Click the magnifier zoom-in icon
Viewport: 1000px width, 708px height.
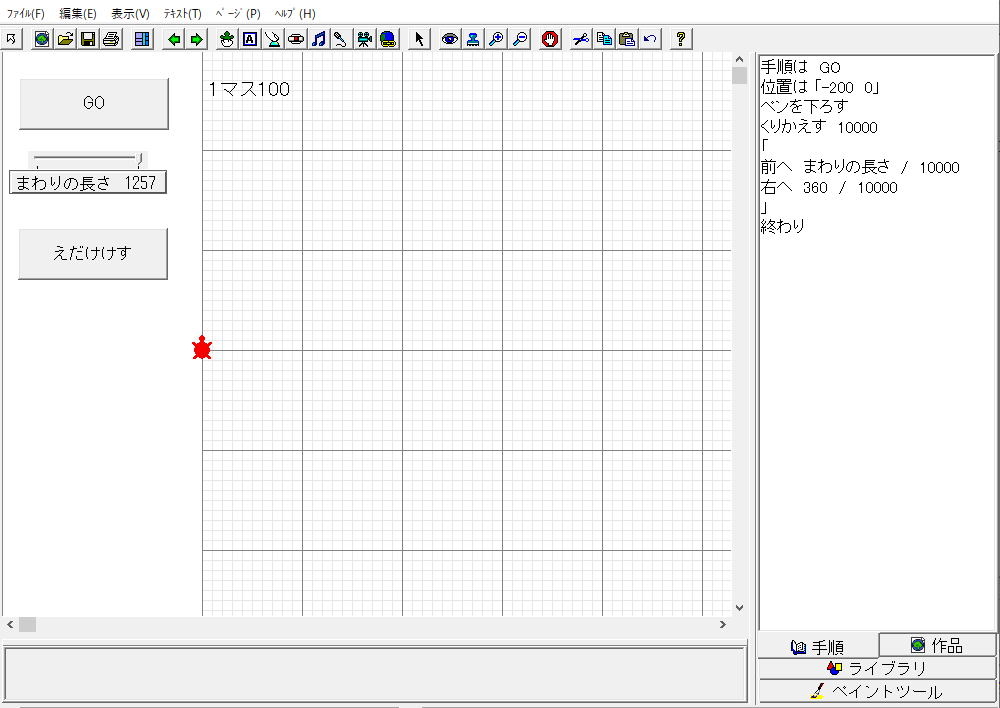pyautogui.click(x=496, y=39)
